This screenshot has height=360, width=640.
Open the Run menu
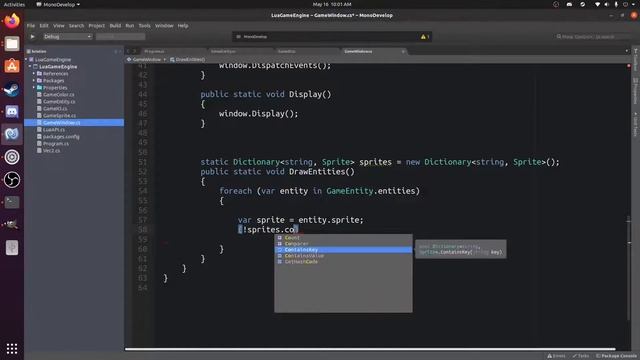coord(130,26)
